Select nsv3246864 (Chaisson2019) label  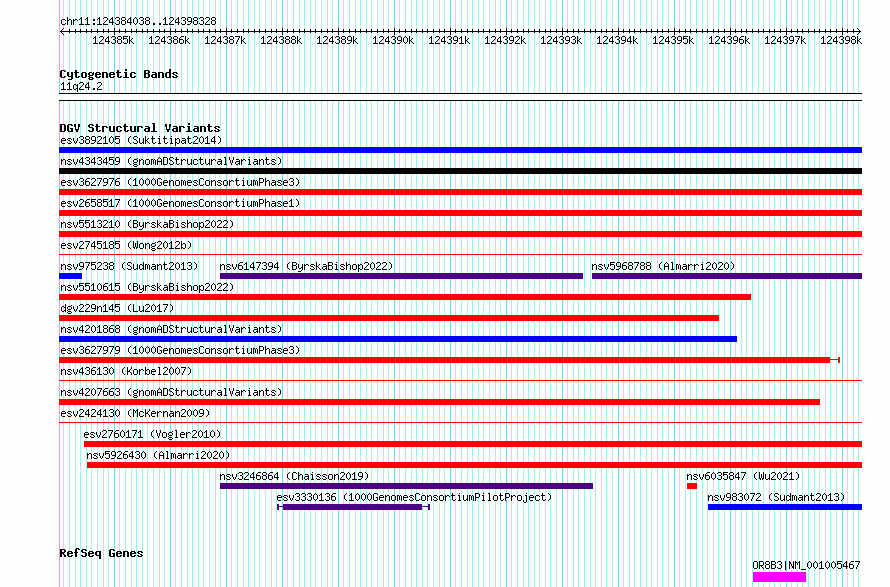(294, 476)
